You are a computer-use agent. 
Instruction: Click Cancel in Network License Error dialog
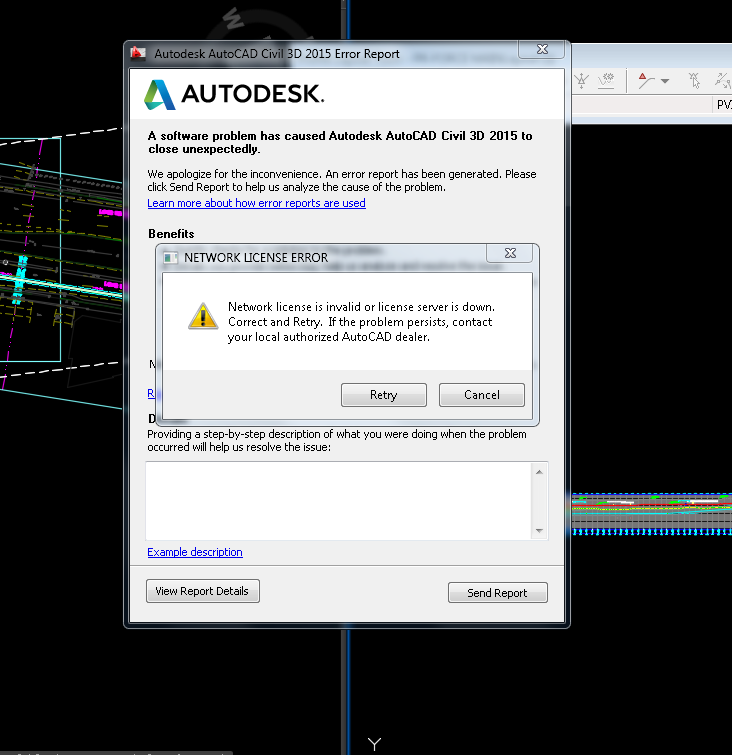pyautogui.click(x=482, y=395)
